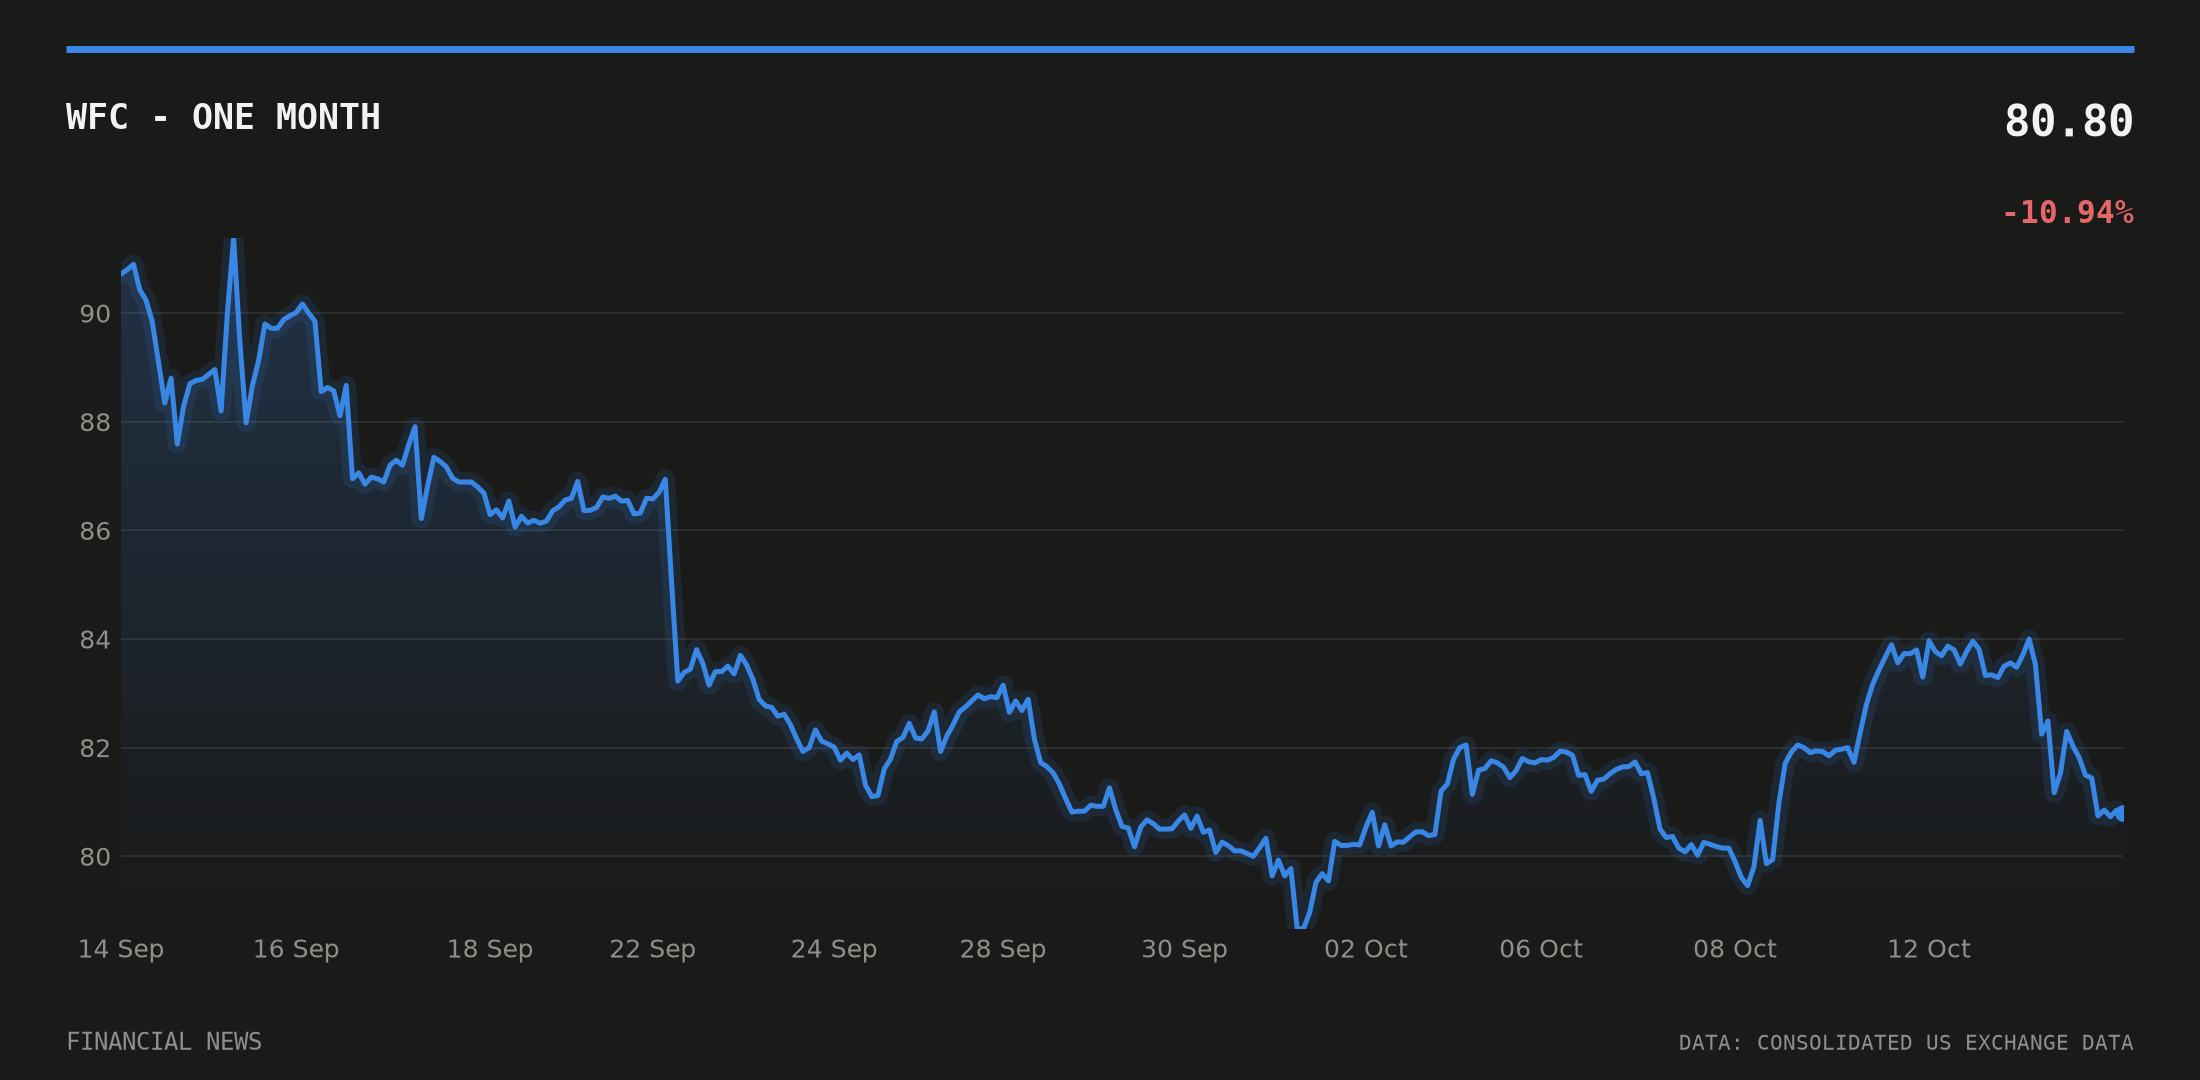
Task: Click the 12 Oct date label
Action: point(1929,949)
